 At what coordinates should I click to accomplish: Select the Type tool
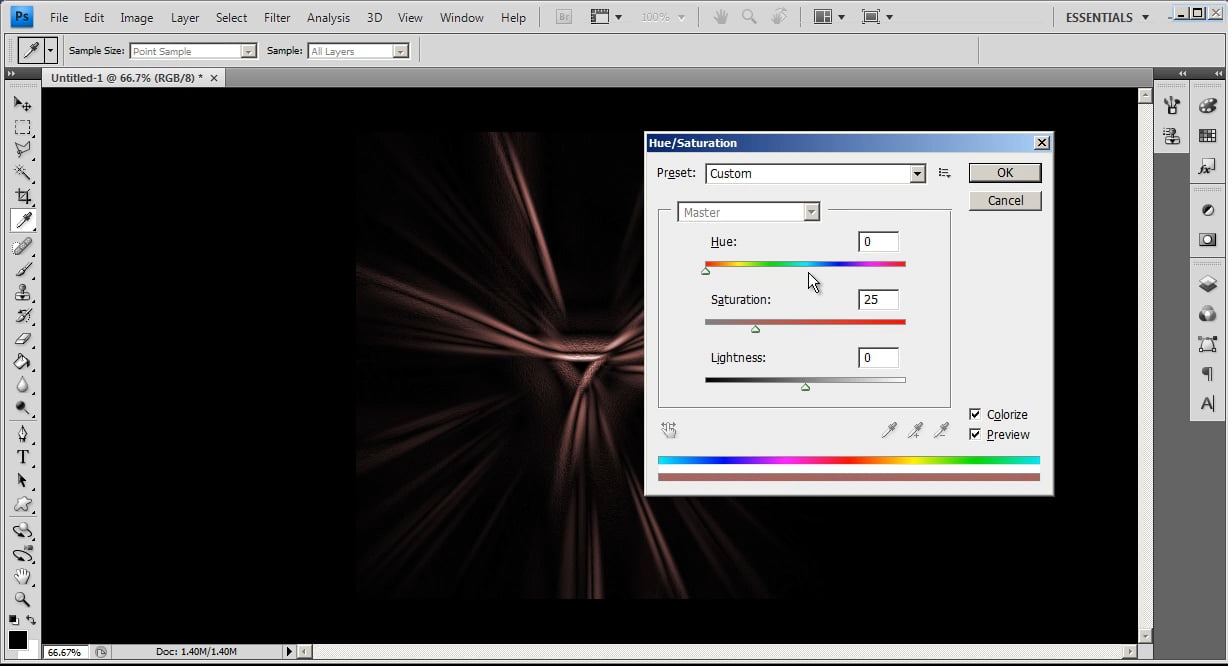(x=22, y=457)
